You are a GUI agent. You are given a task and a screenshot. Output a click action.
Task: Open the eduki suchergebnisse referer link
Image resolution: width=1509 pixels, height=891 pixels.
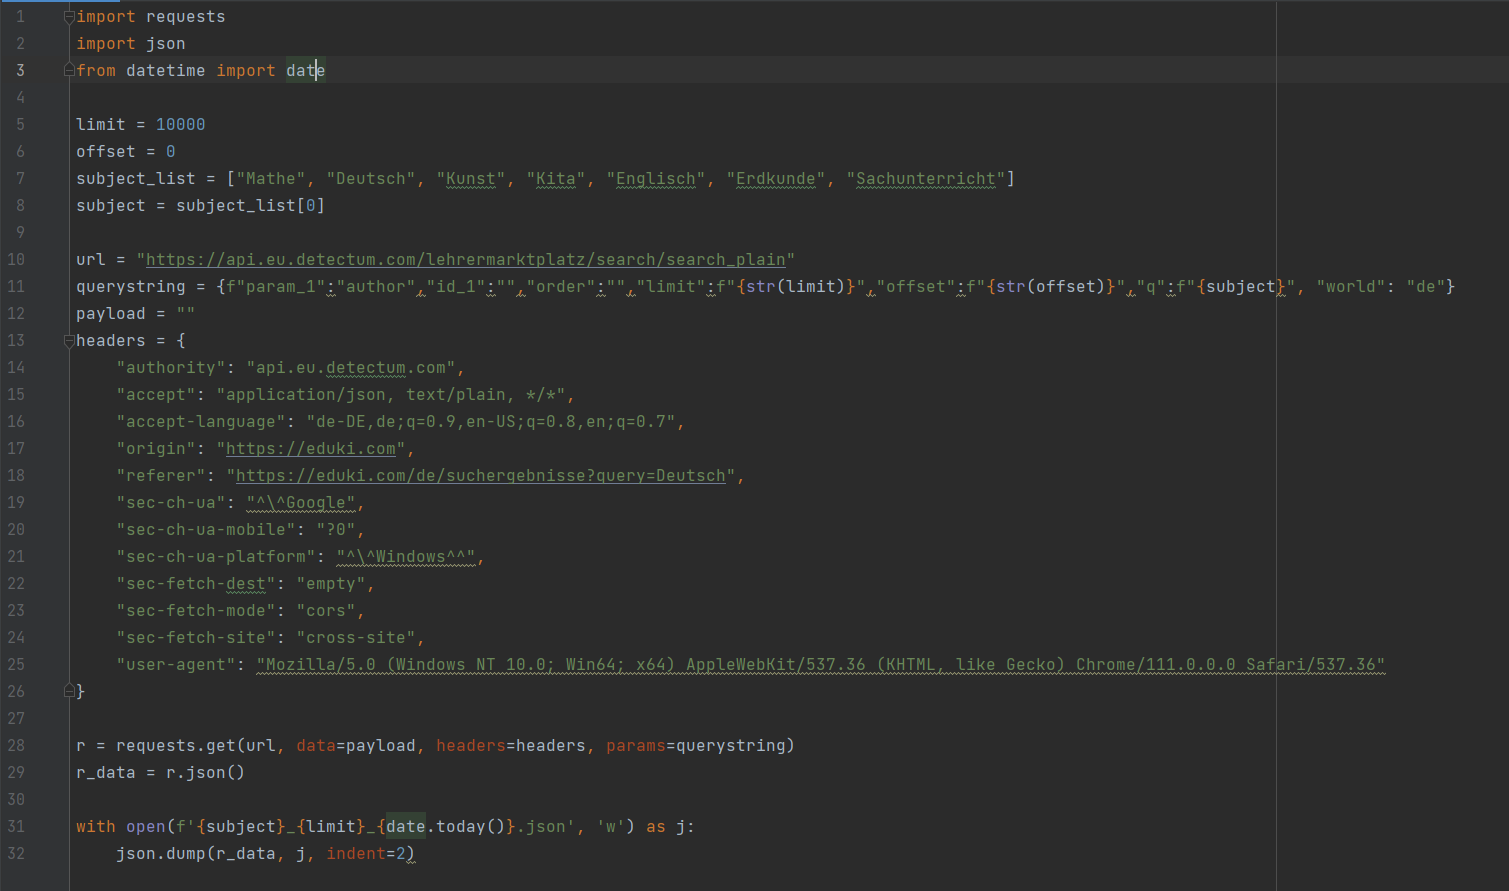click(x=480, y=475)
